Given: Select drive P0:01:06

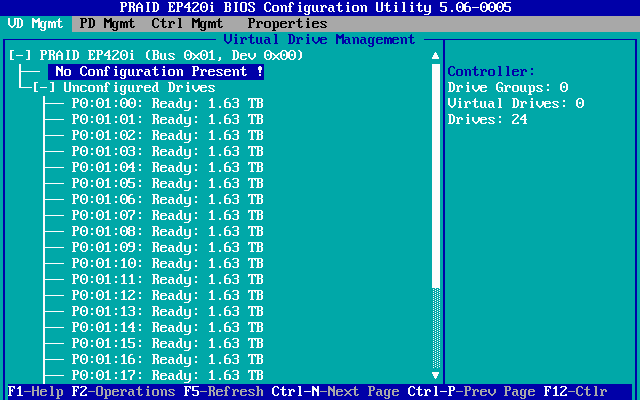Looking at the screenshot, I should point(167,200).
